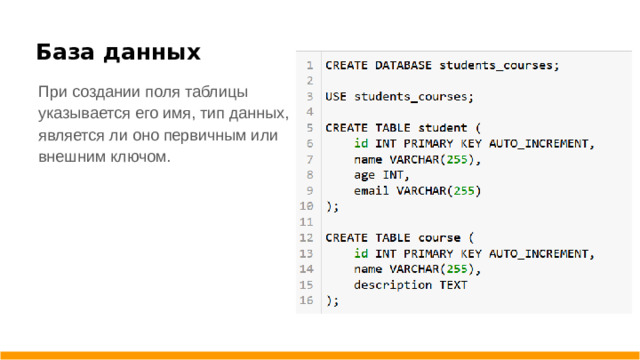The height and width of the screenshot is (360, 640).
Task: Select line number 16 in gutter
Action: pyautogui.click(x=307, y=300)
